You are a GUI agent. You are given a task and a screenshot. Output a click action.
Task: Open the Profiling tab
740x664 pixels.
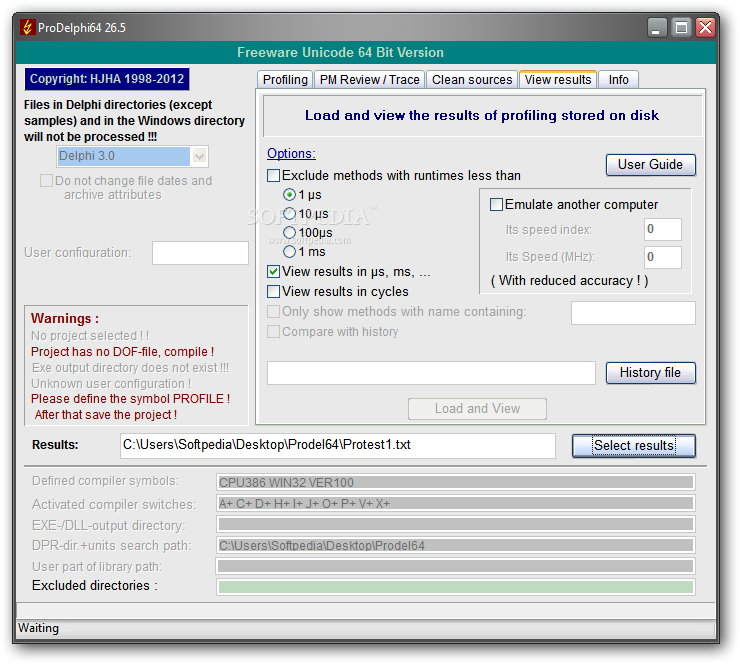pos(285,80)
